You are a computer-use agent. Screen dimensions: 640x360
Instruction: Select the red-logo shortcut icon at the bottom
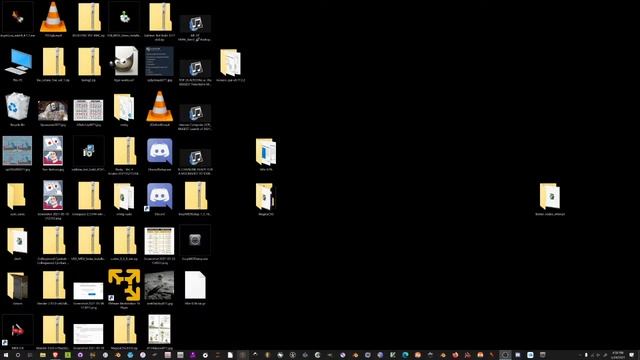[x=17, y=330]
